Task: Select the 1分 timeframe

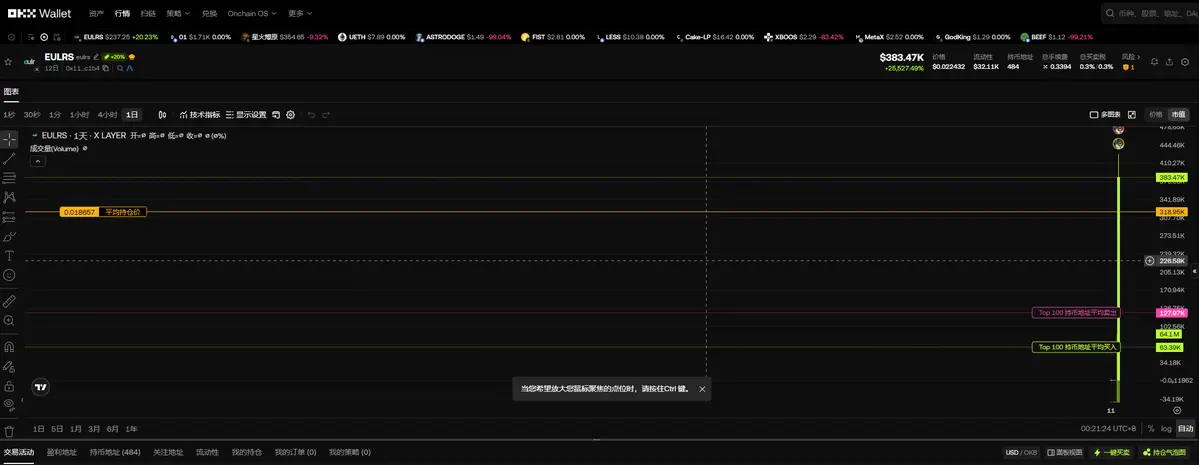Action: click(x=55, y=115)
